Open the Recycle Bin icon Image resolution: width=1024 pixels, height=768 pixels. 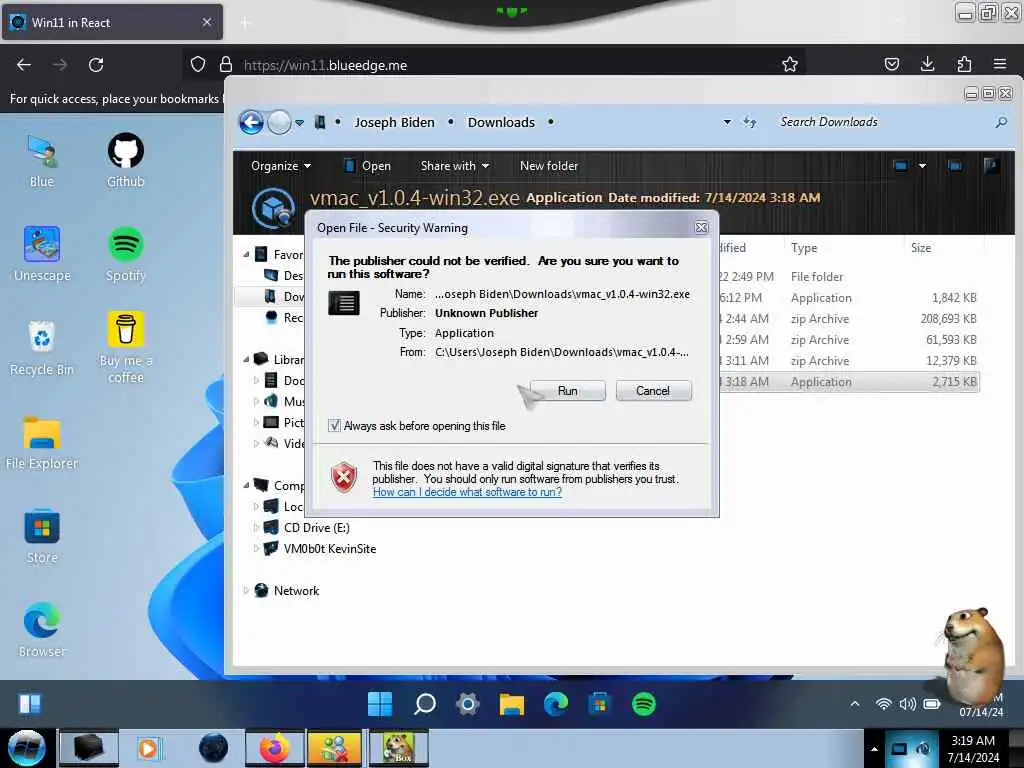42,348
